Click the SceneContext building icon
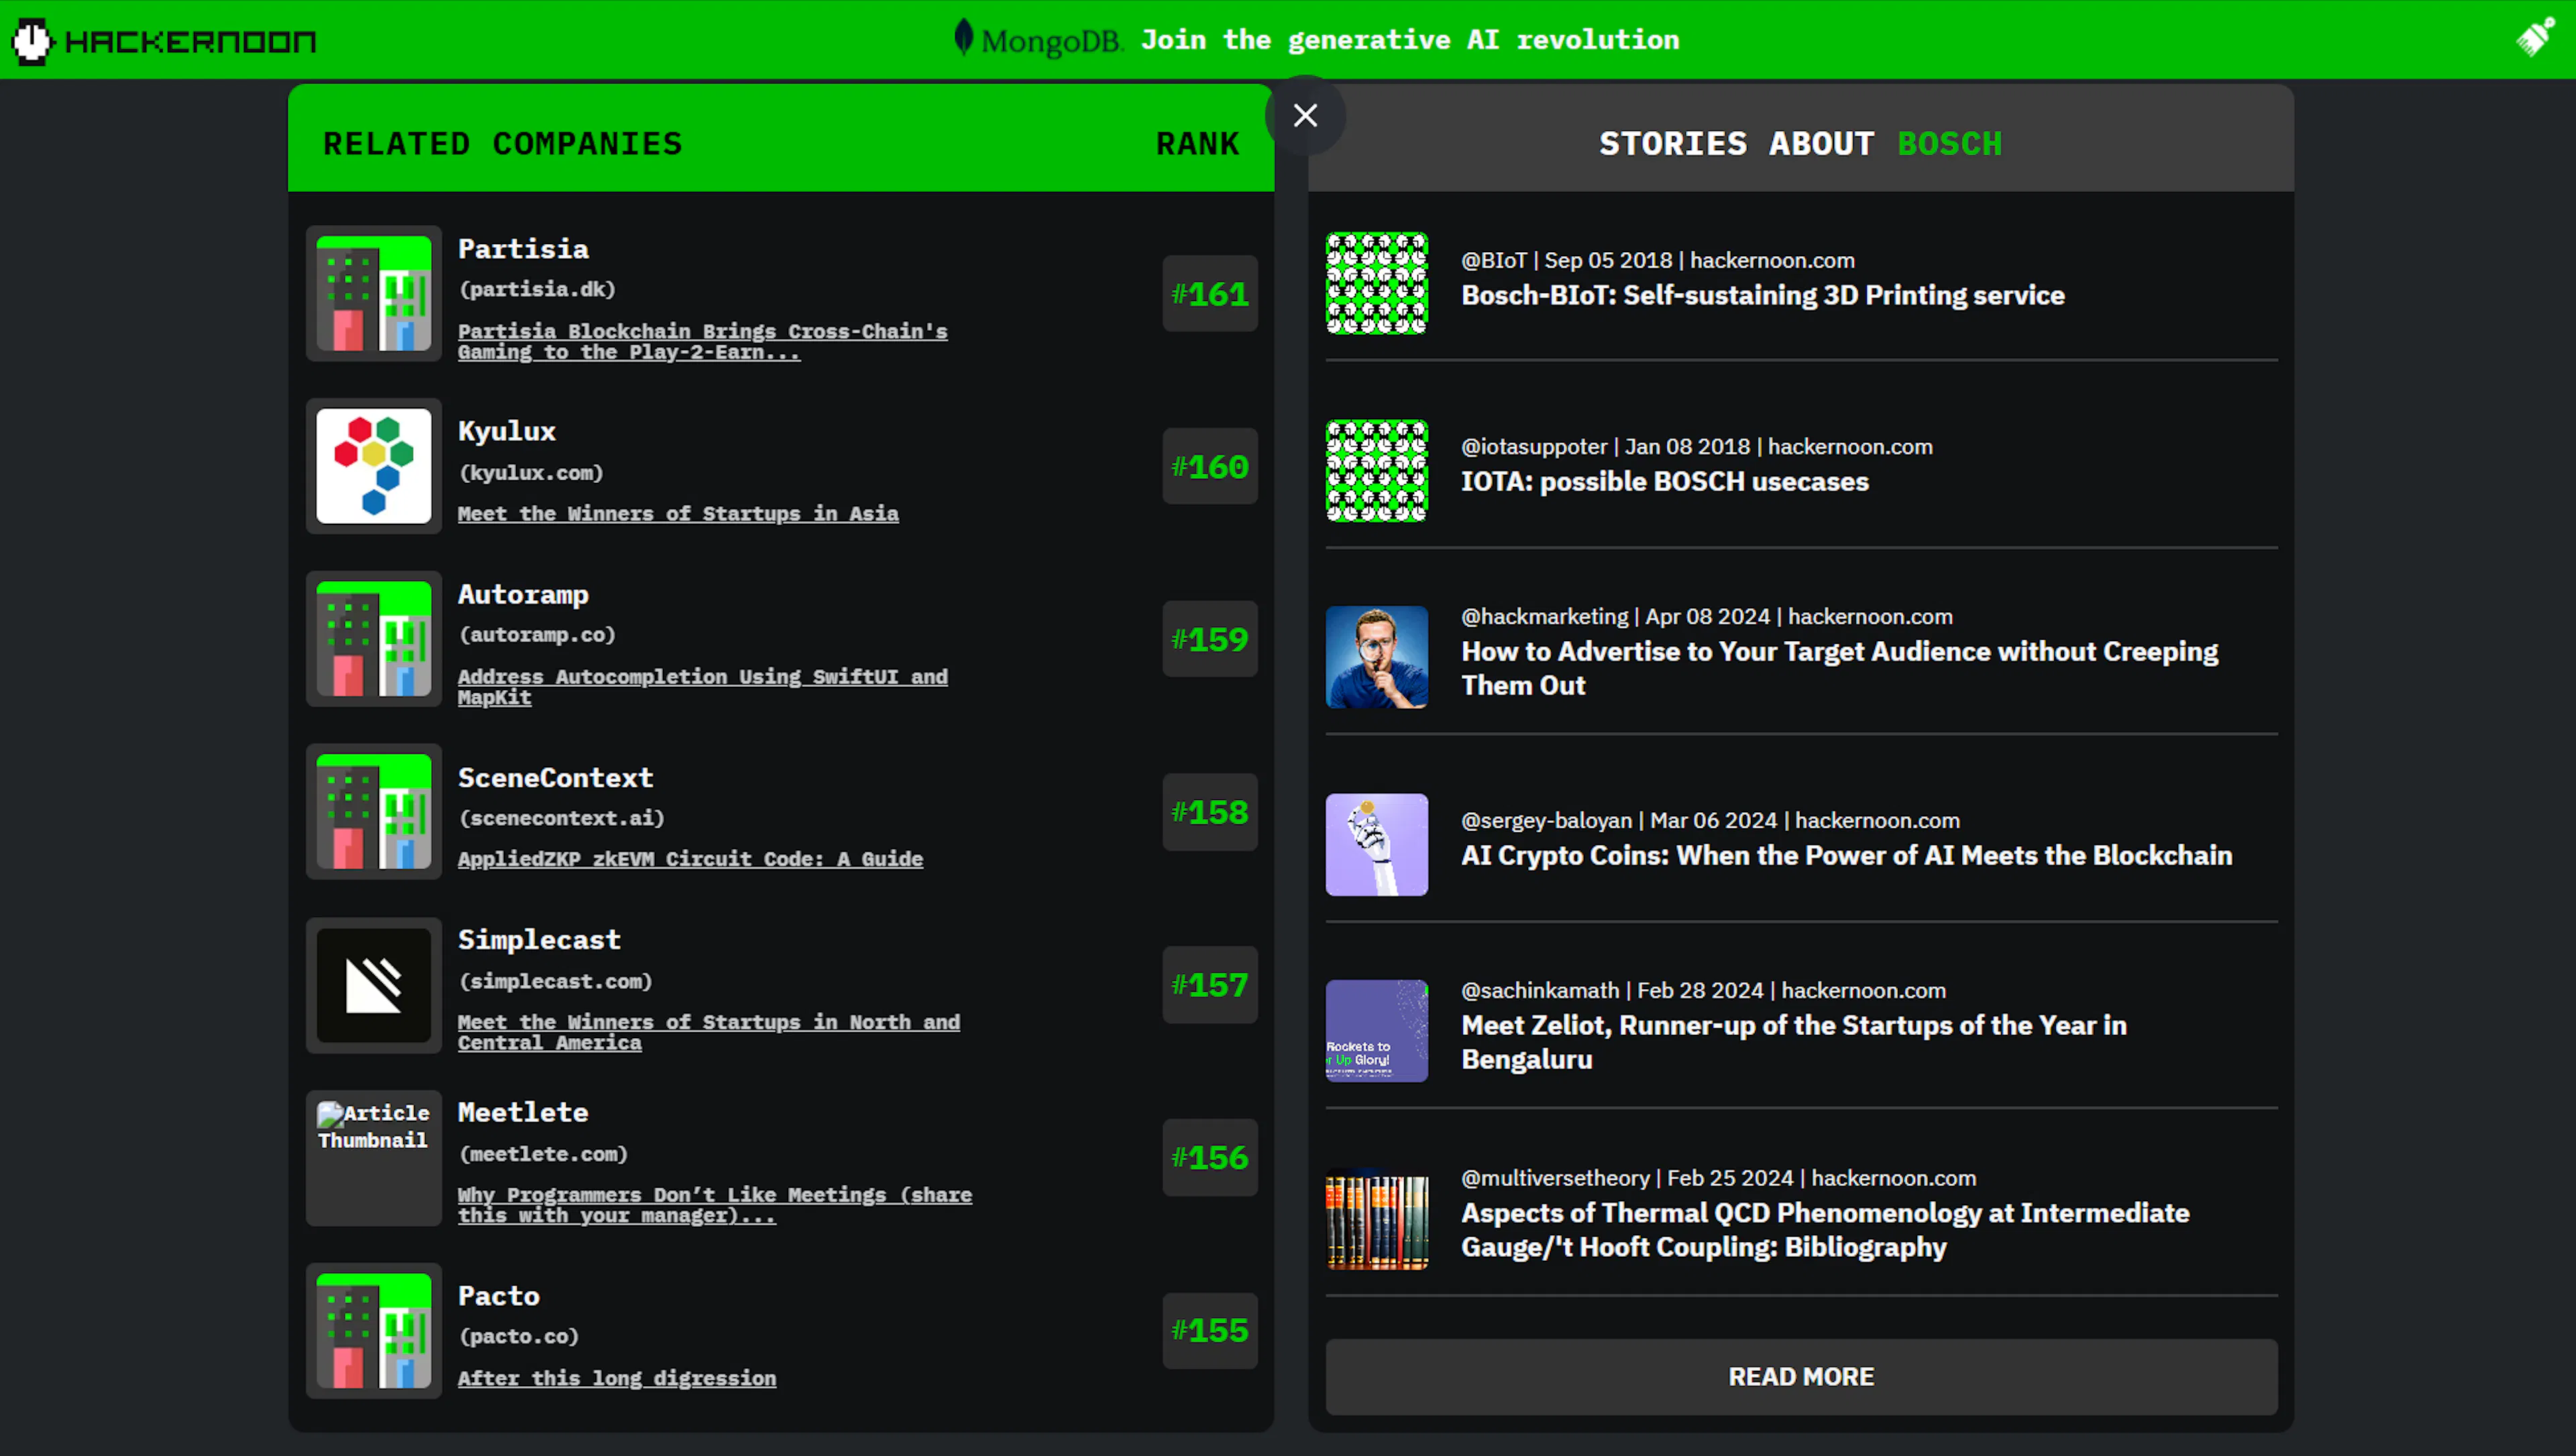This screenshot has height=1456, width=2576. 374,812
